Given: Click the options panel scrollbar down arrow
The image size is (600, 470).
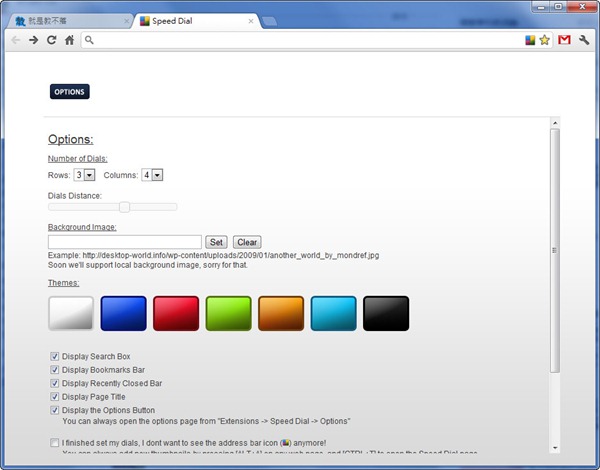Looking at the screenshot, I should 555,447.
